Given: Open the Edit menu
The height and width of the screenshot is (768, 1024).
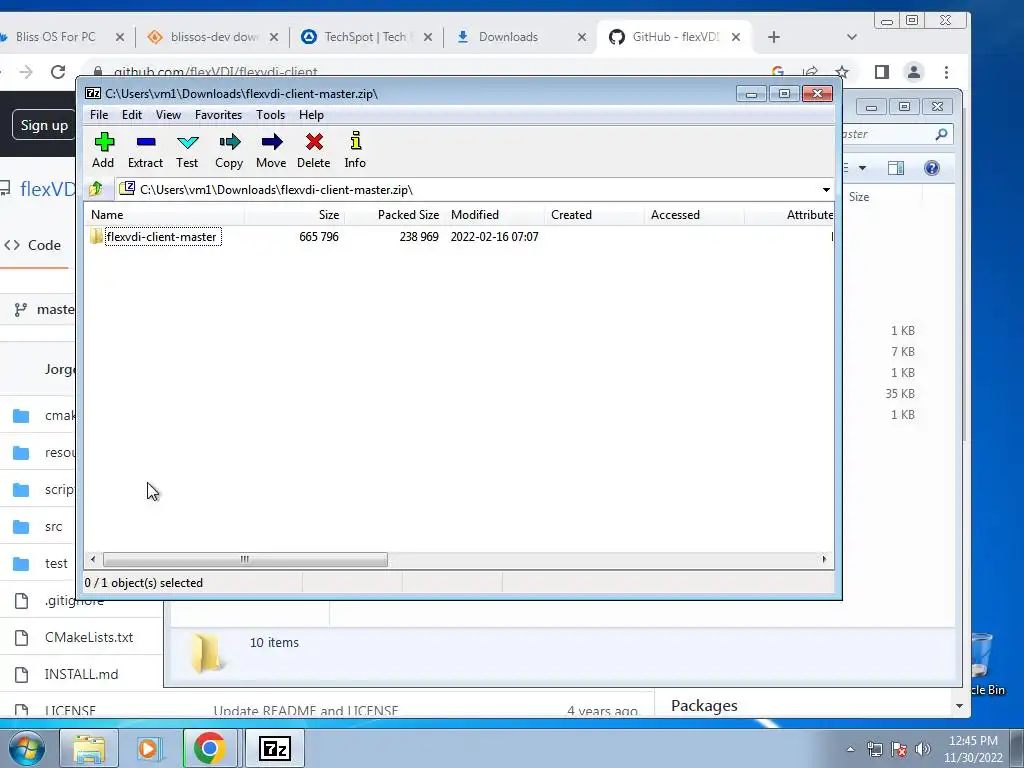Looking at the screenshot, I should tap(132, 115).
